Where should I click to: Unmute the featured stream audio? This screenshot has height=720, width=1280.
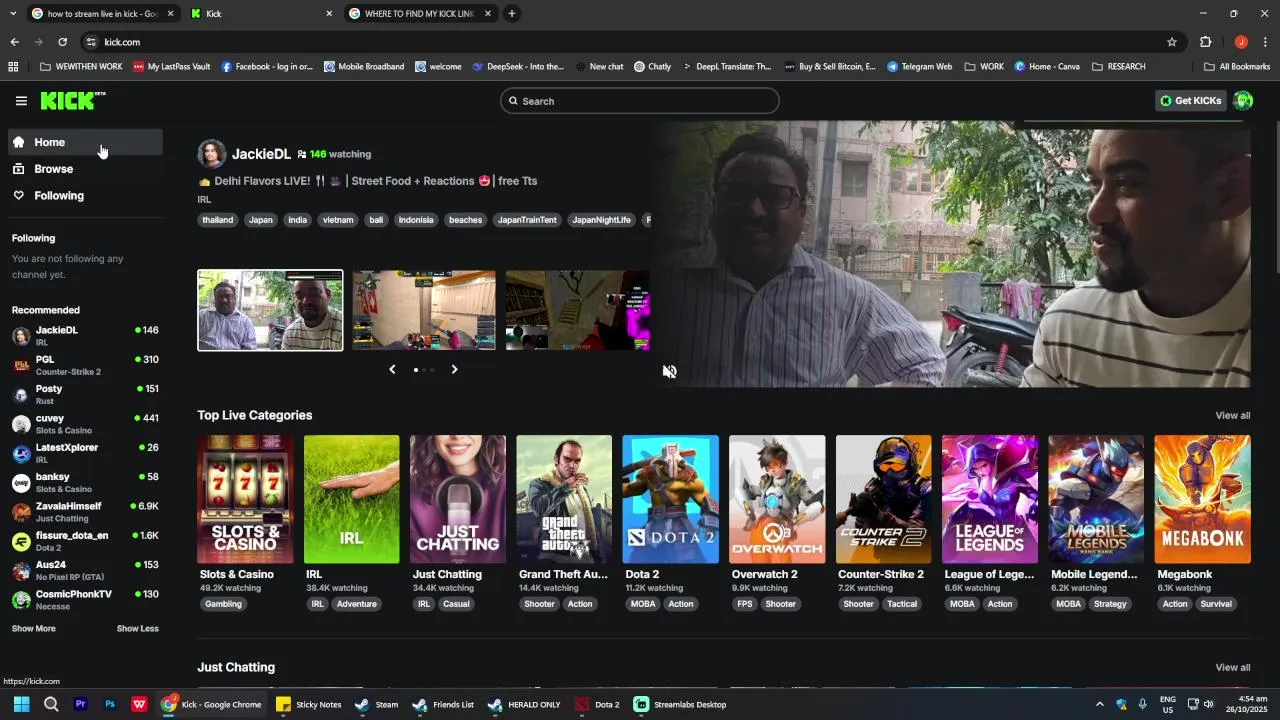click(x=669, y=371)
